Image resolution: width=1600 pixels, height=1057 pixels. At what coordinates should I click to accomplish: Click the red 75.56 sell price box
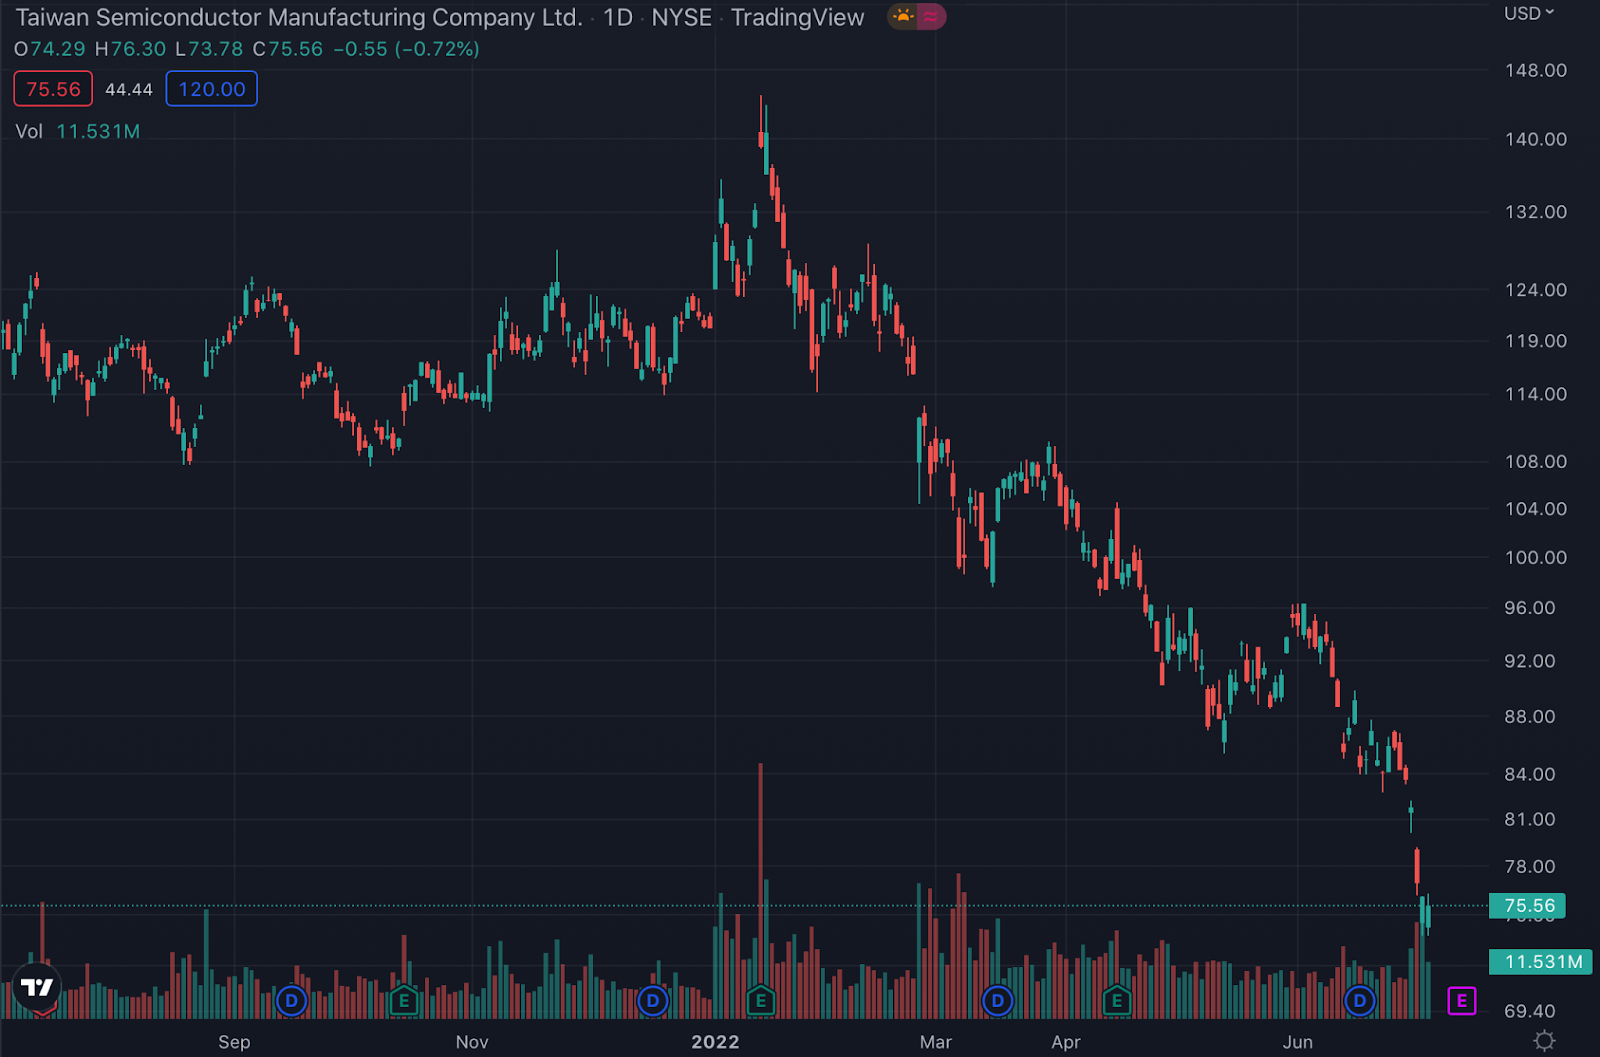[x=53, y=89]
